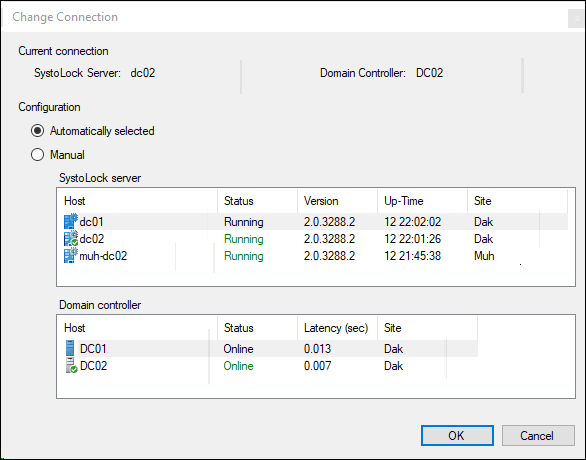
Task: Close the Change Connection dialog
Action: 577,18
